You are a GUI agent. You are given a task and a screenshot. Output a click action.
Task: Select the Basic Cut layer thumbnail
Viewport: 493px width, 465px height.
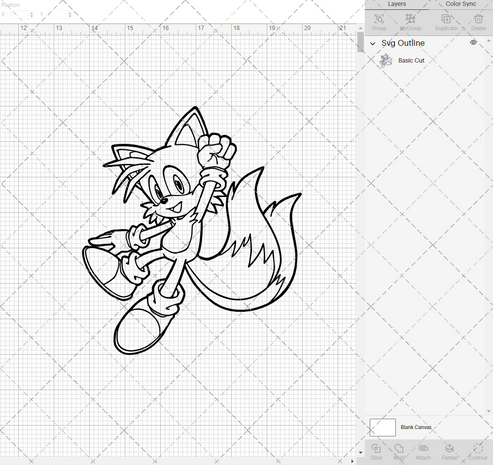[x=386, y=61]
